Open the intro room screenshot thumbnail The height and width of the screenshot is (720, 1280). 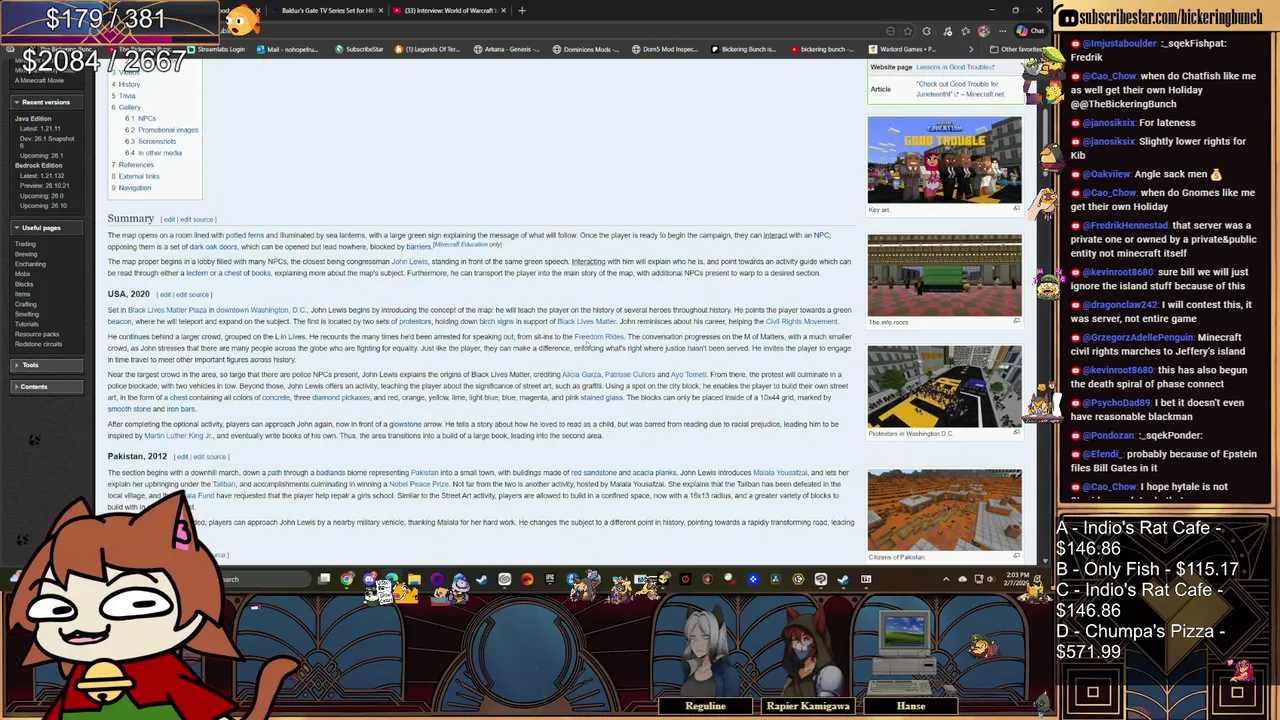[944, 275]
